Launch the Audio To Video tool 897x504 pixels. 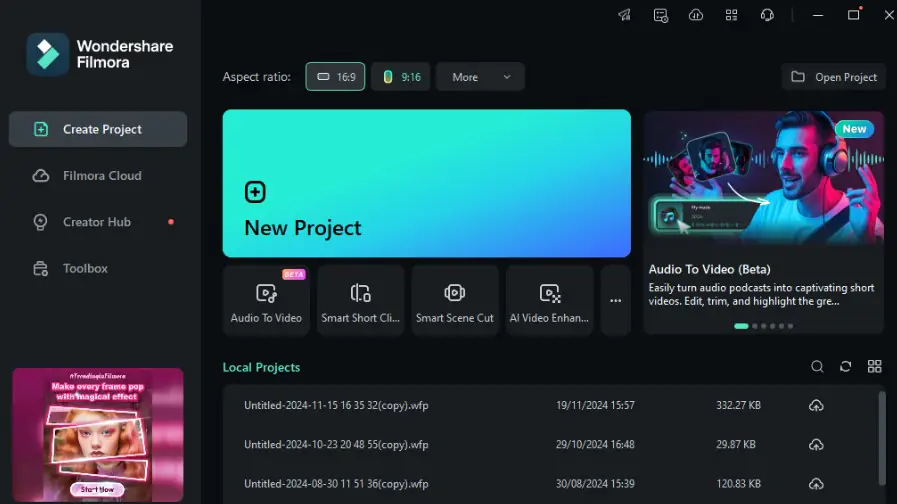point(266,300)
